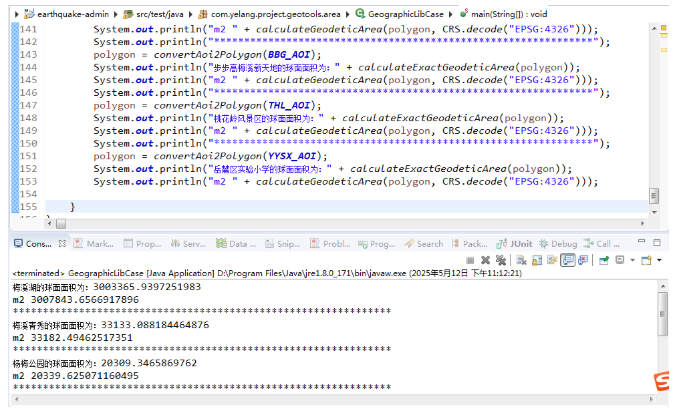Click editor vertical scrollbar up arrow
Viewport: 674px width, 415px height.
pyautogui.click(x=654, y=28)
